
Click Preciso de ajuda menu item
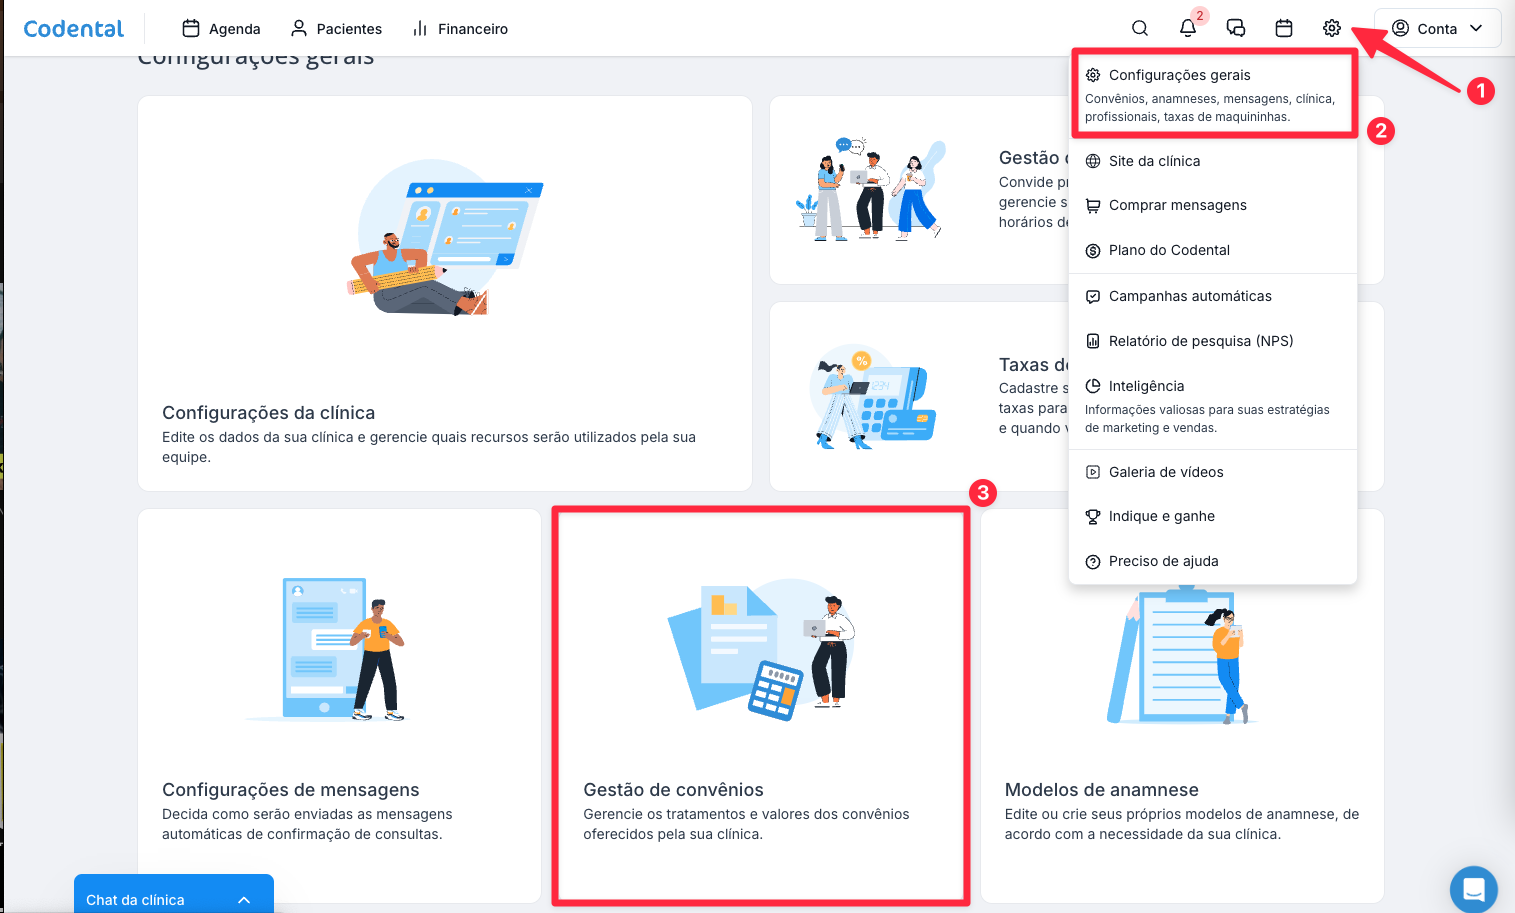coord(1163,561)
